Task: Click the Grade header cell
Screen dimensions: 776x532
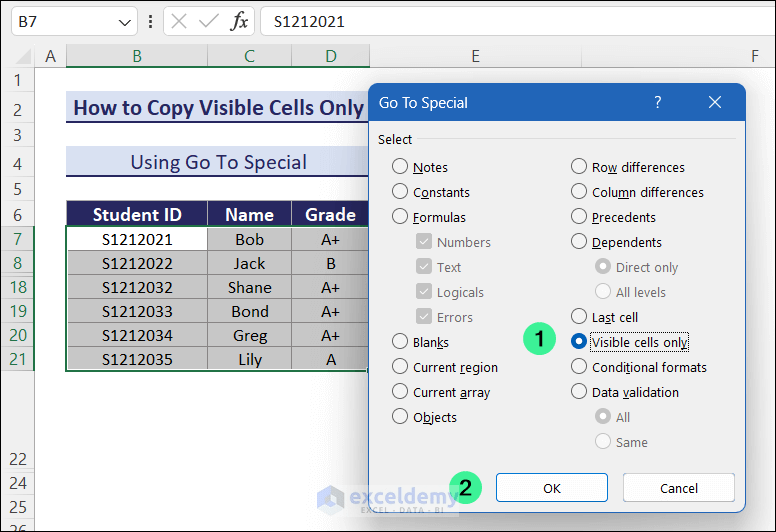Action: click(330, 214)
